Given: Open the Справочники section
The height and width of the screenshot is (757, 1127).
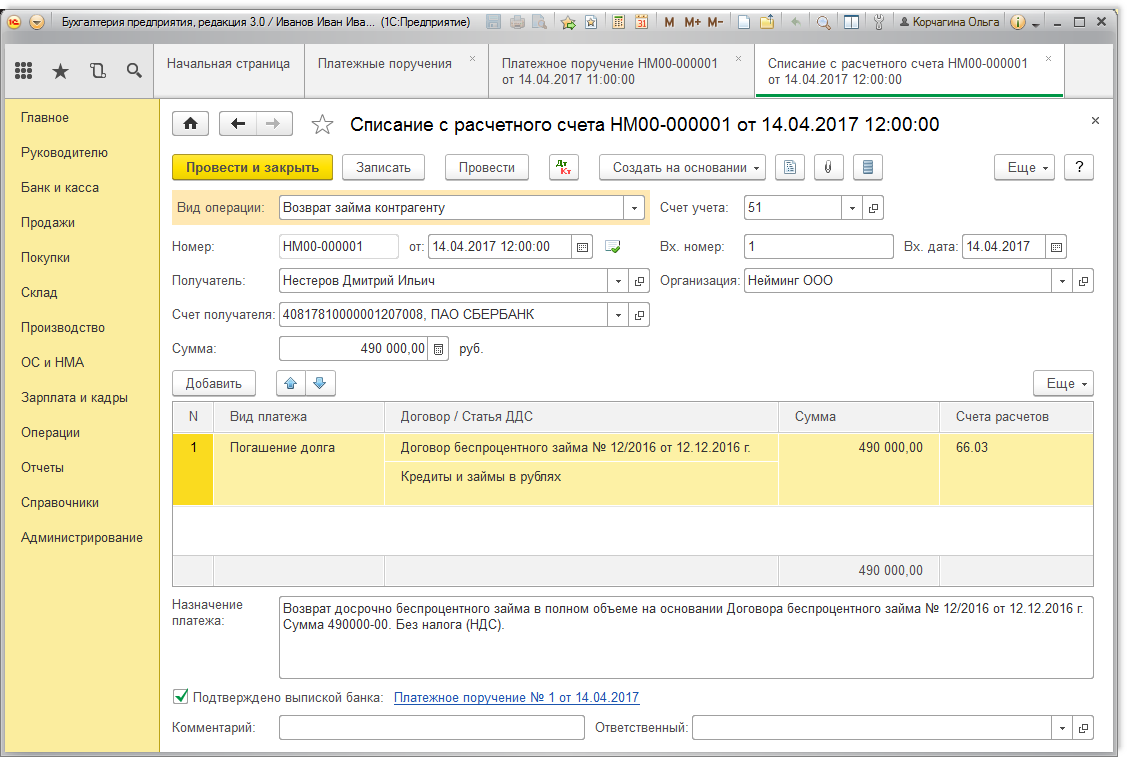Looking at the screenshot, I should coord(60,503).
